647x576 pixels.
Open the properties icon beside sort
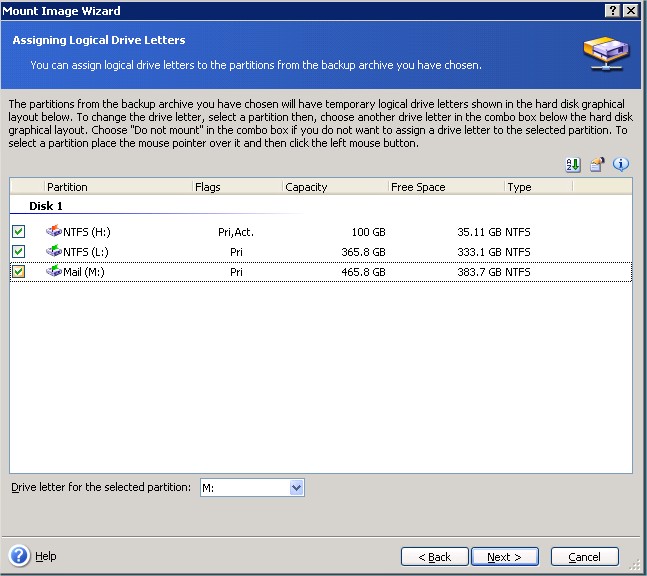597,165
